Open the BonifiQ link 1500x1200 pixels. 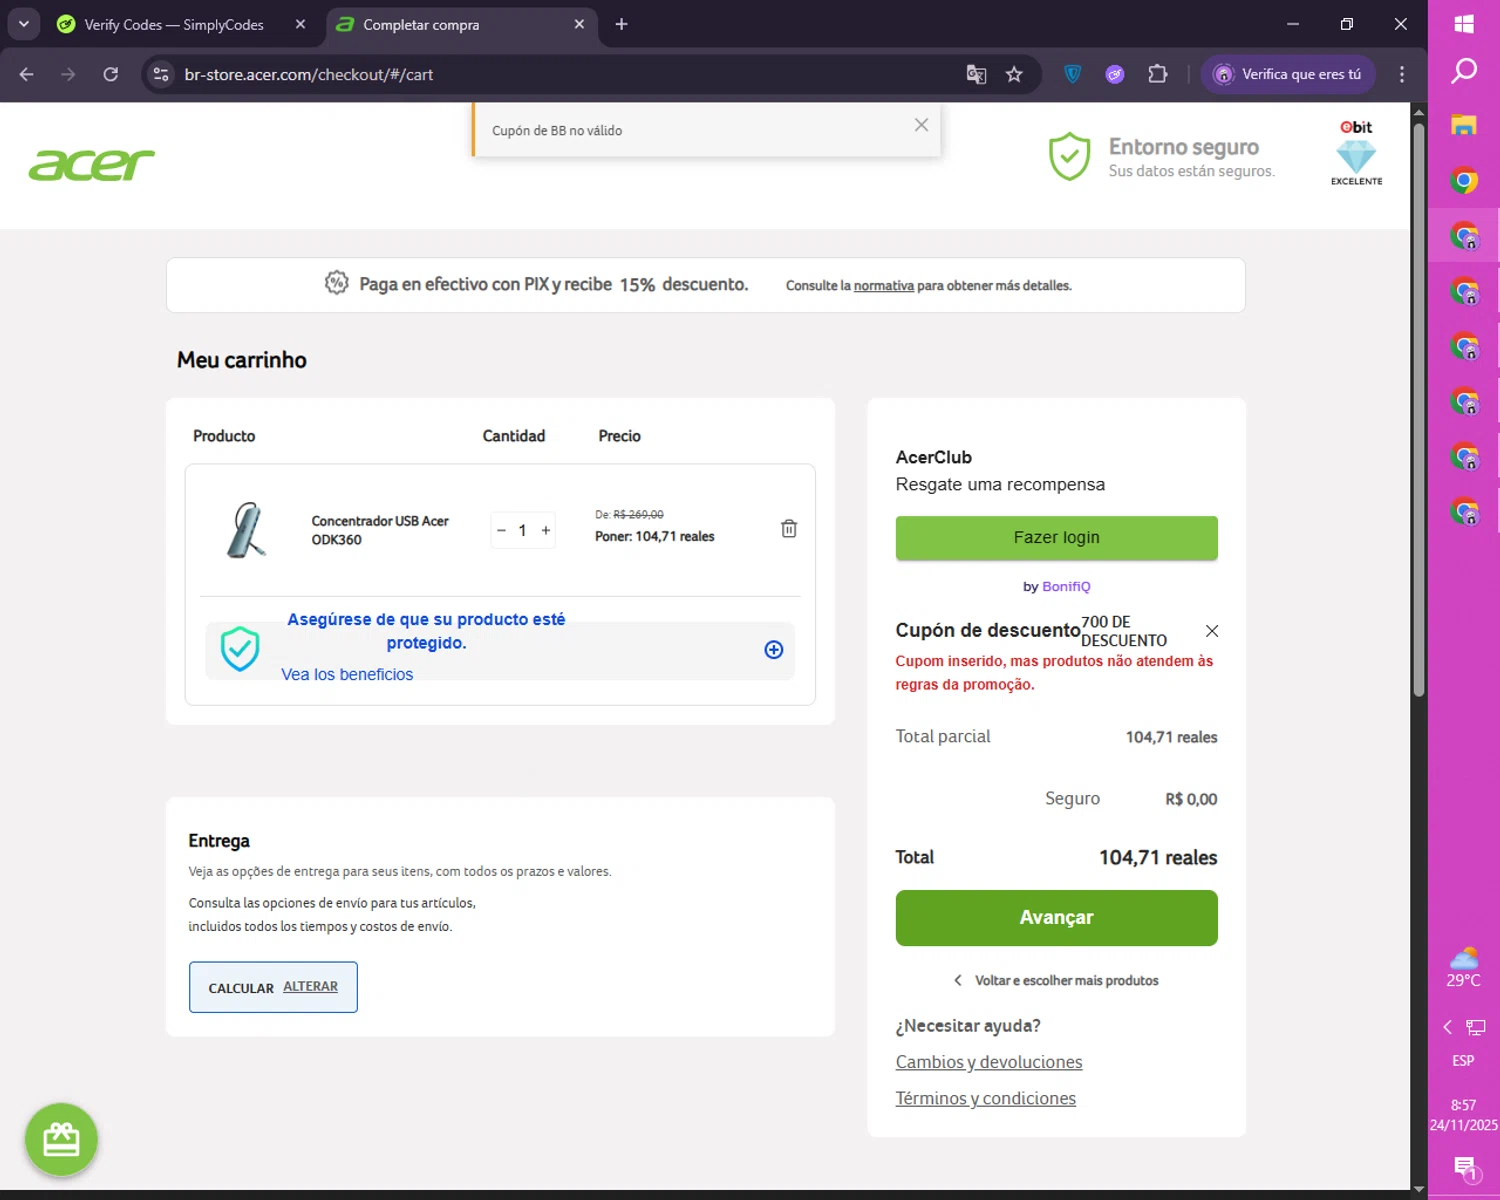1066,587
